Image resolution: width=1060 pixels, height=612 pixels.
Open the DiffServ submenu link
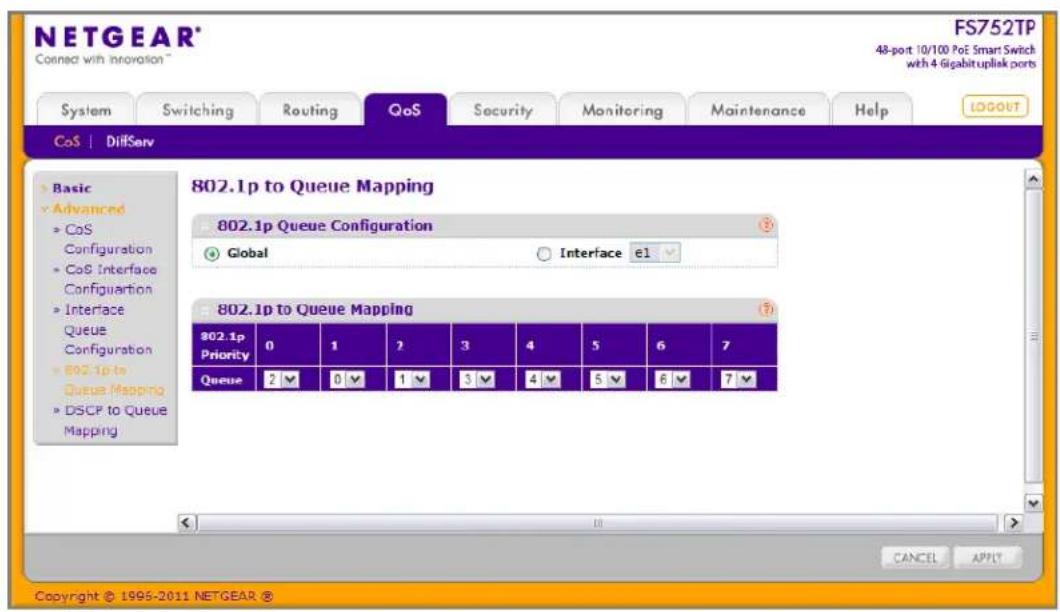(x=130, y=141)
